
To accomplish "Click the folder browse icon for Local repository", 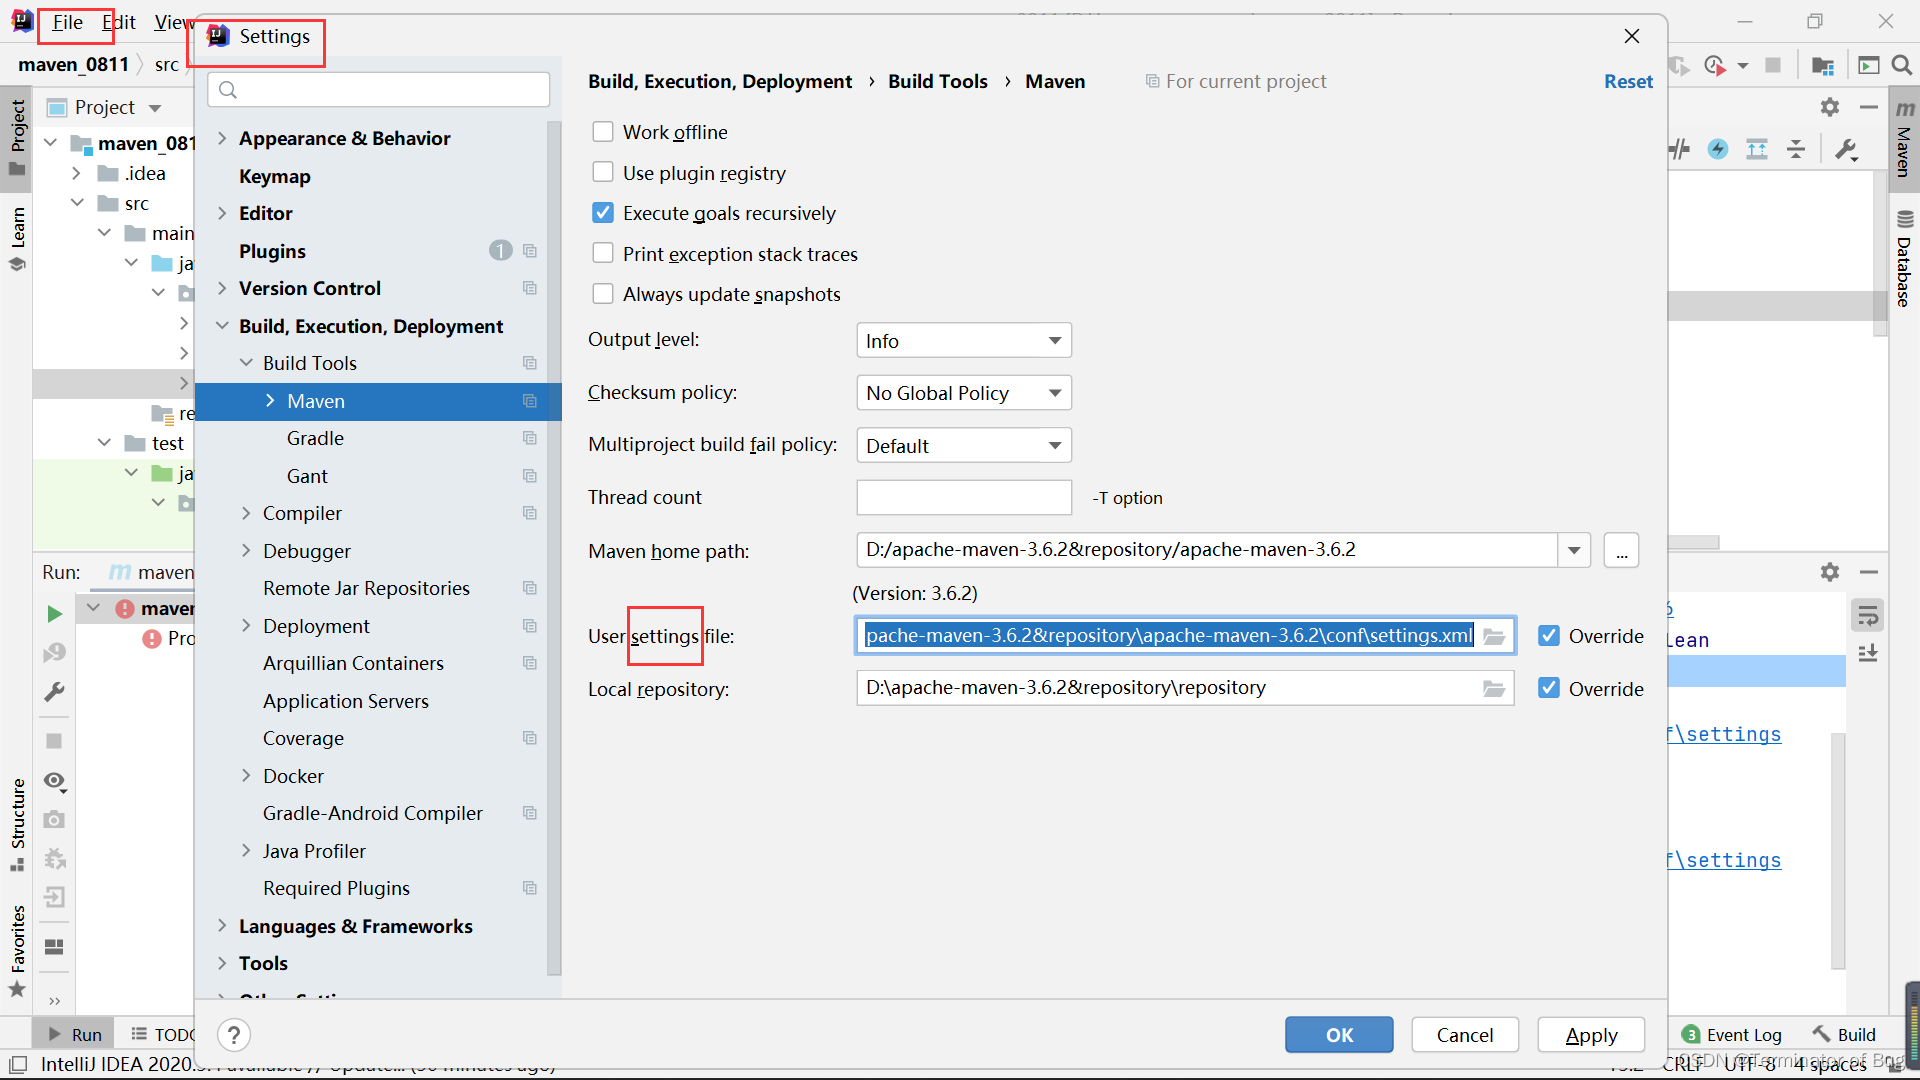I will click(x=1494, y=689).
